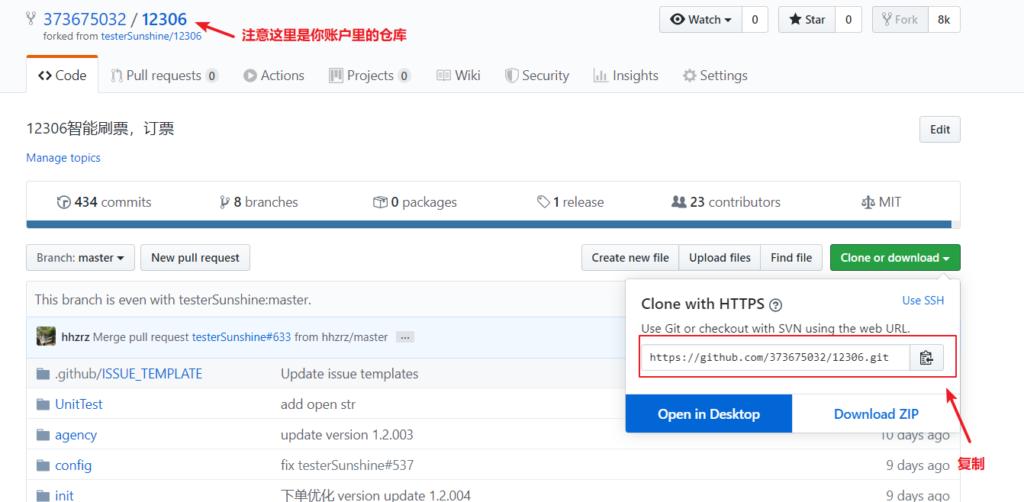Edit the repository description
This screenshot has height=502, width=1024.
(x=940, y=129)
